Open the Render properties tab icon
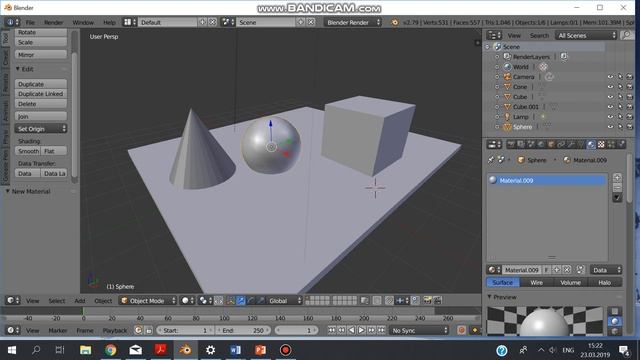 (x=511, y=144)
